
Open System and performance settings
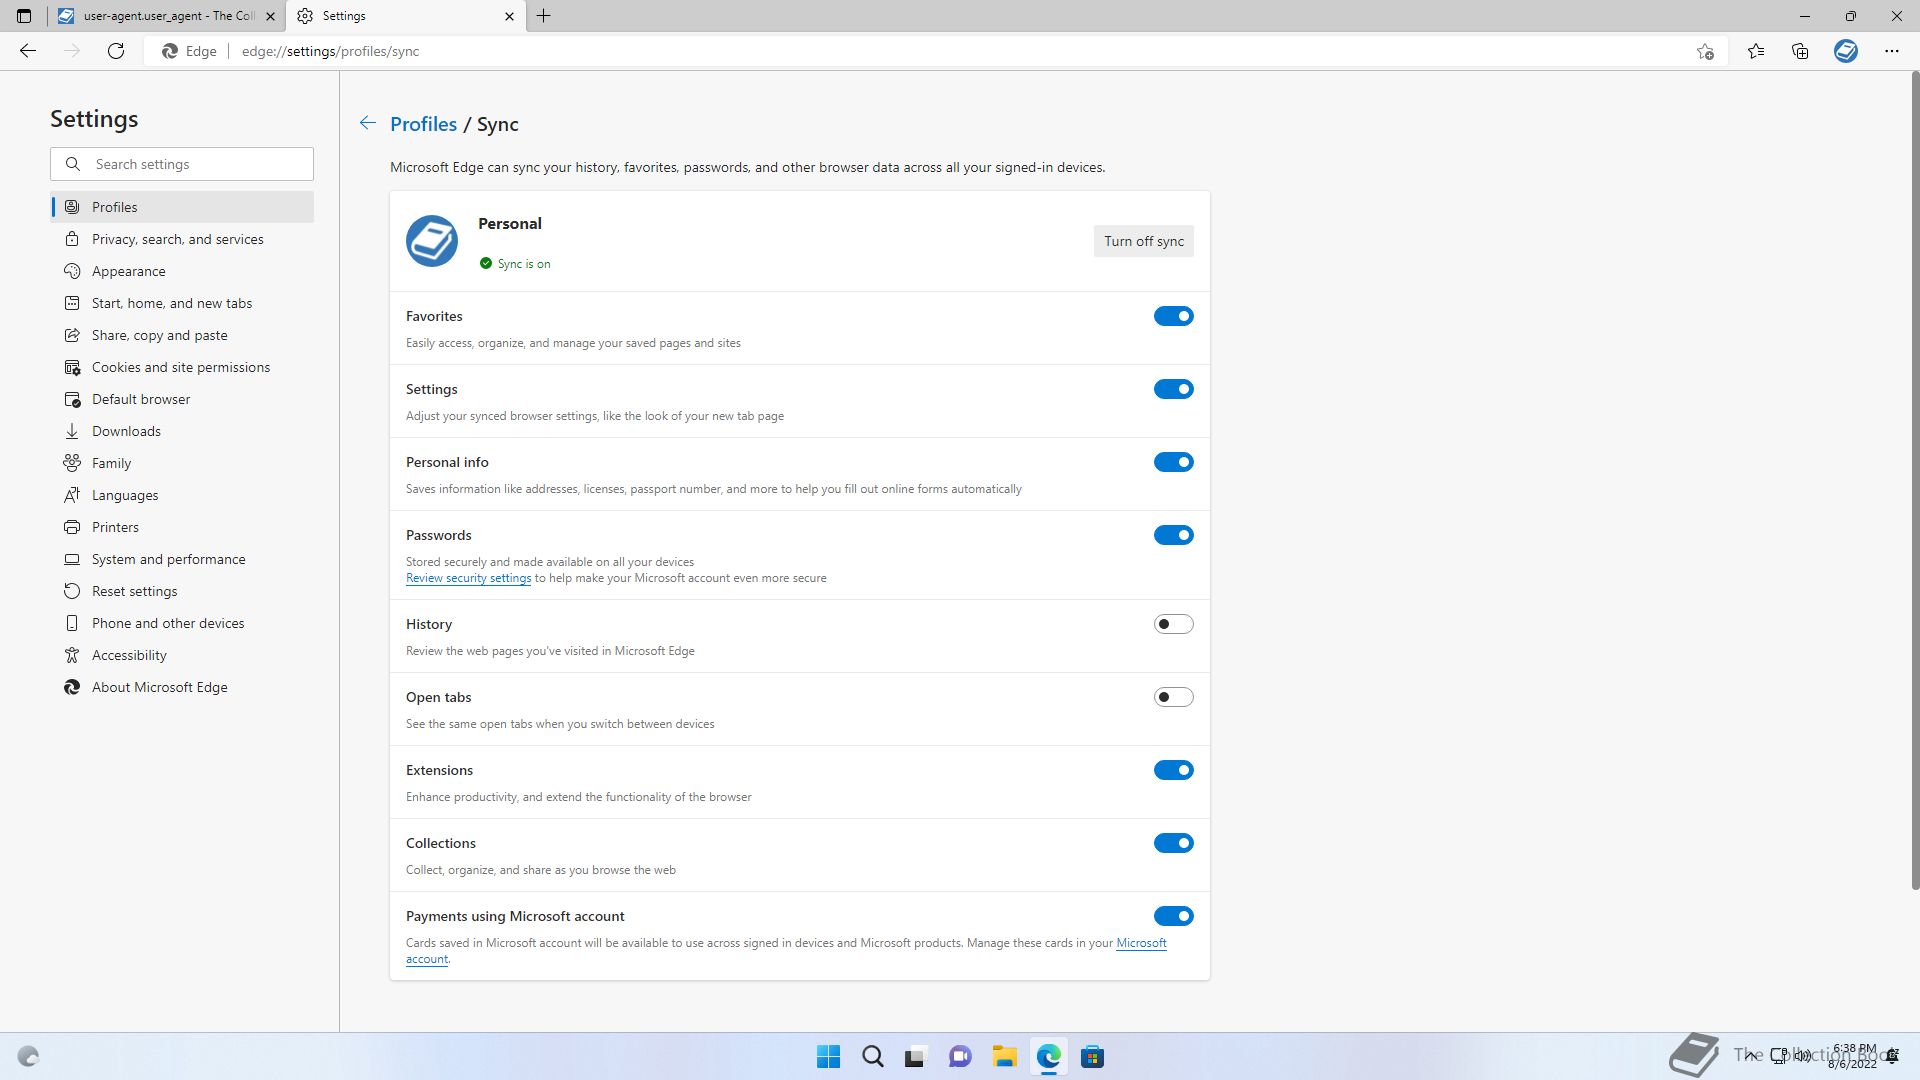pos(182,559)
